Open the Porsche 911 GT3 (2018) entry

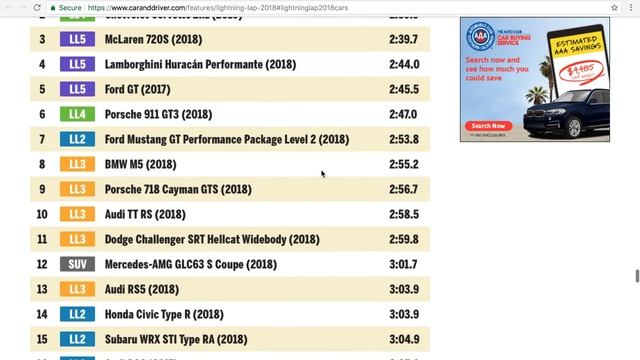tap(158, 114)
